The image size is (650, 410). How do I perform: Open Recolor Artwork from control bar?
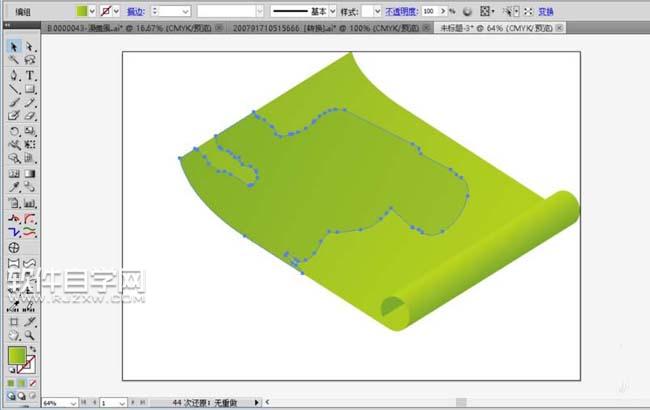pyautogui.click(x=467, y=12)
